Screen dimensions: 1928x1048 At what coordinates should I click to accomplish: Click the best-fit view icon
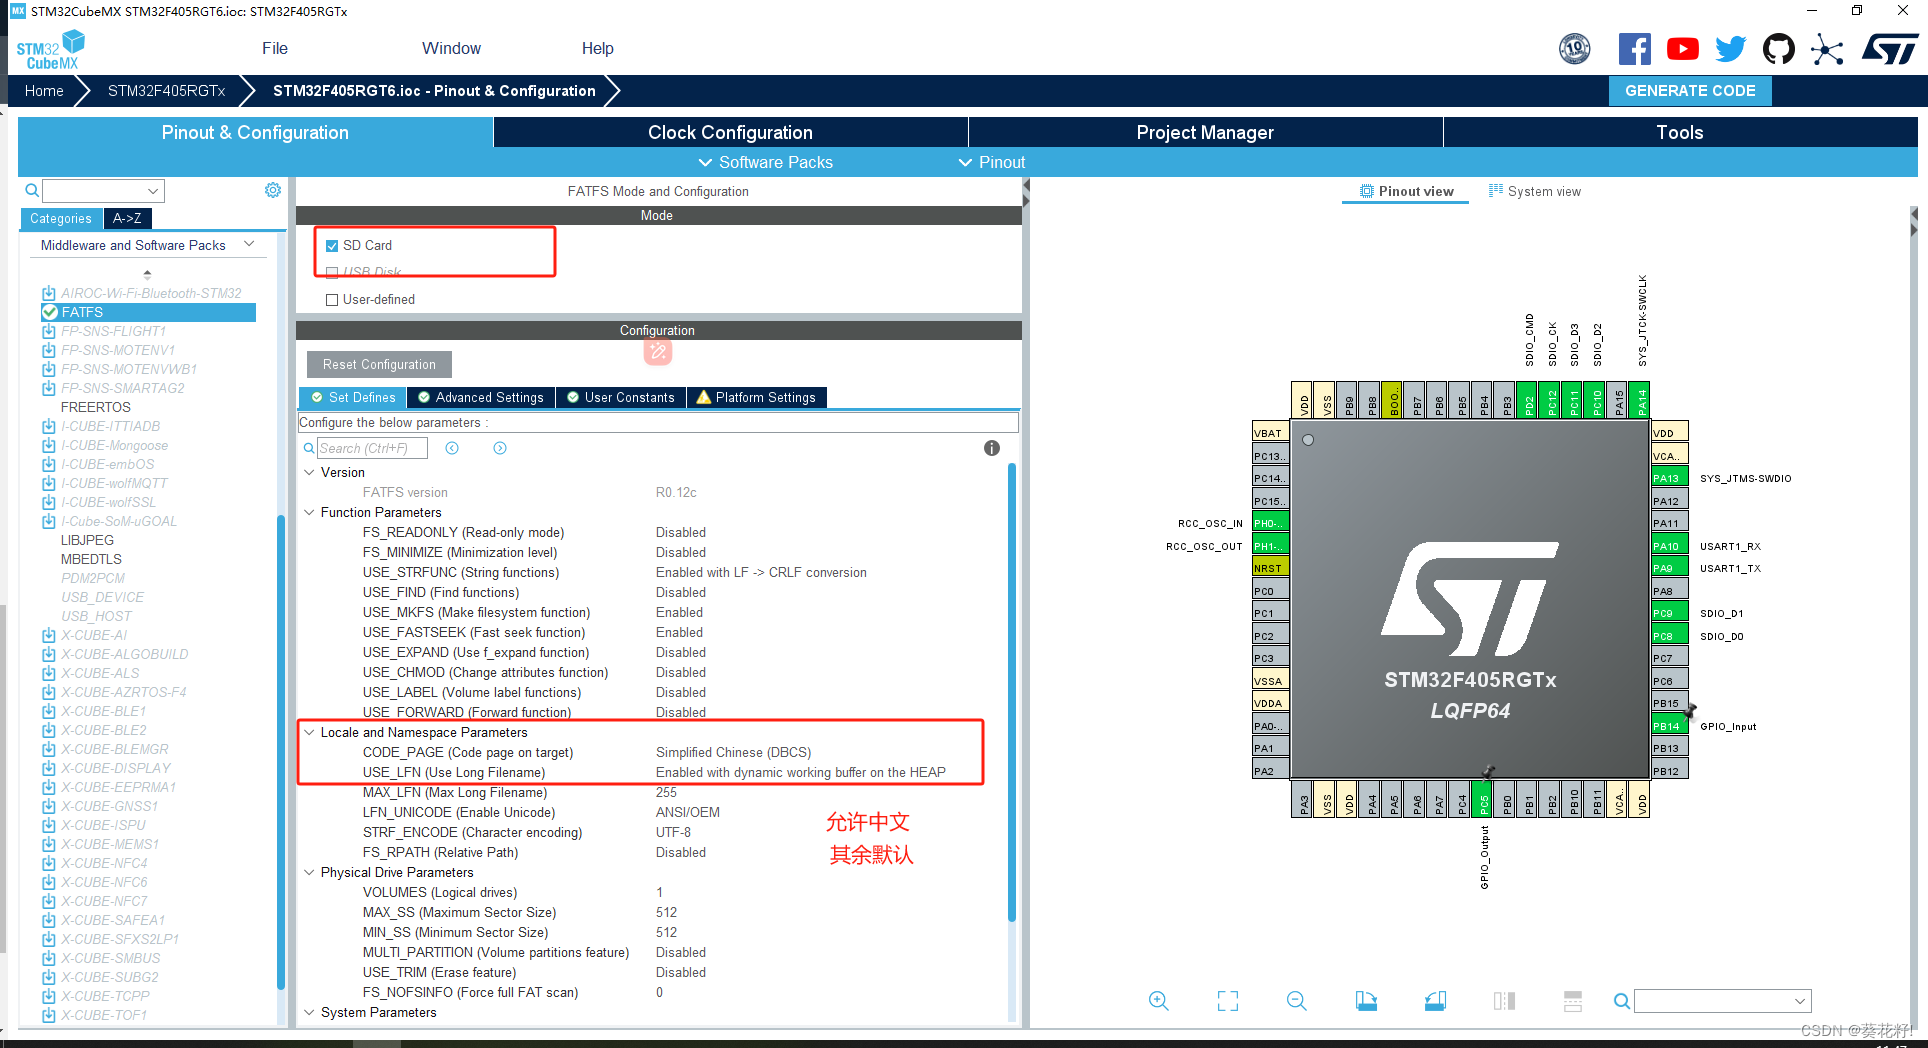(1227, 1000)
